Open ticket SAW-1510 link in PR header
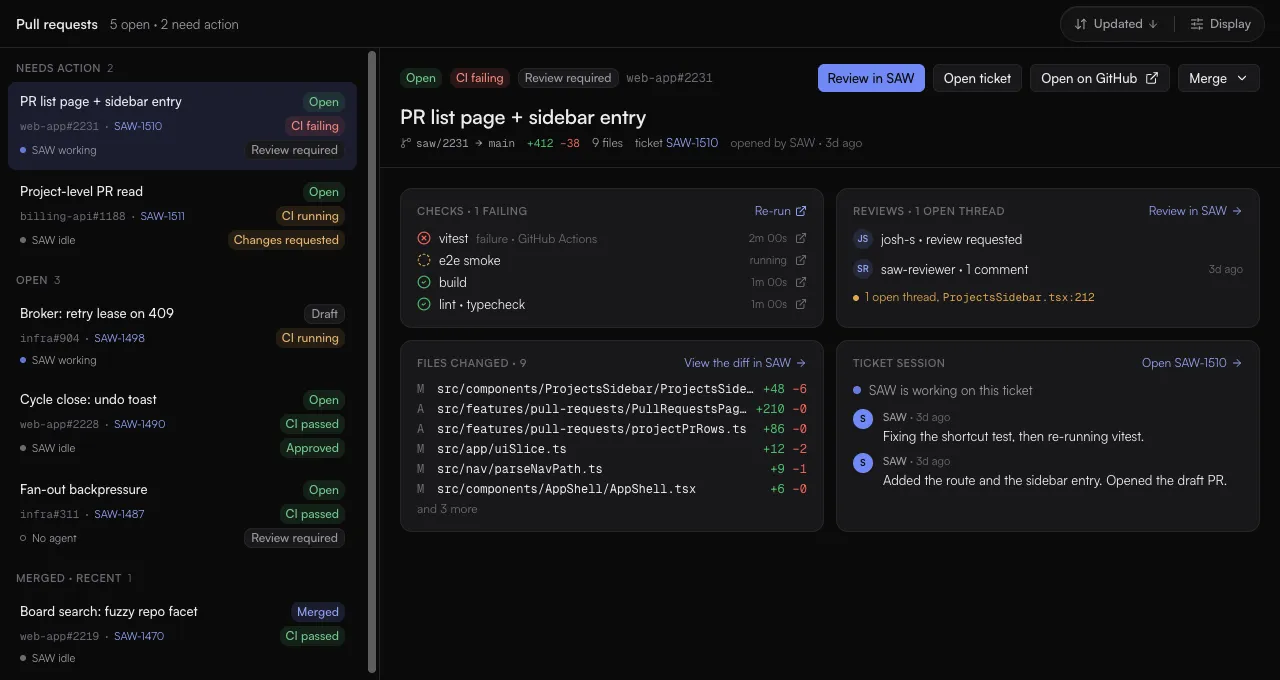1280x680 pixels. click(692, 143)
